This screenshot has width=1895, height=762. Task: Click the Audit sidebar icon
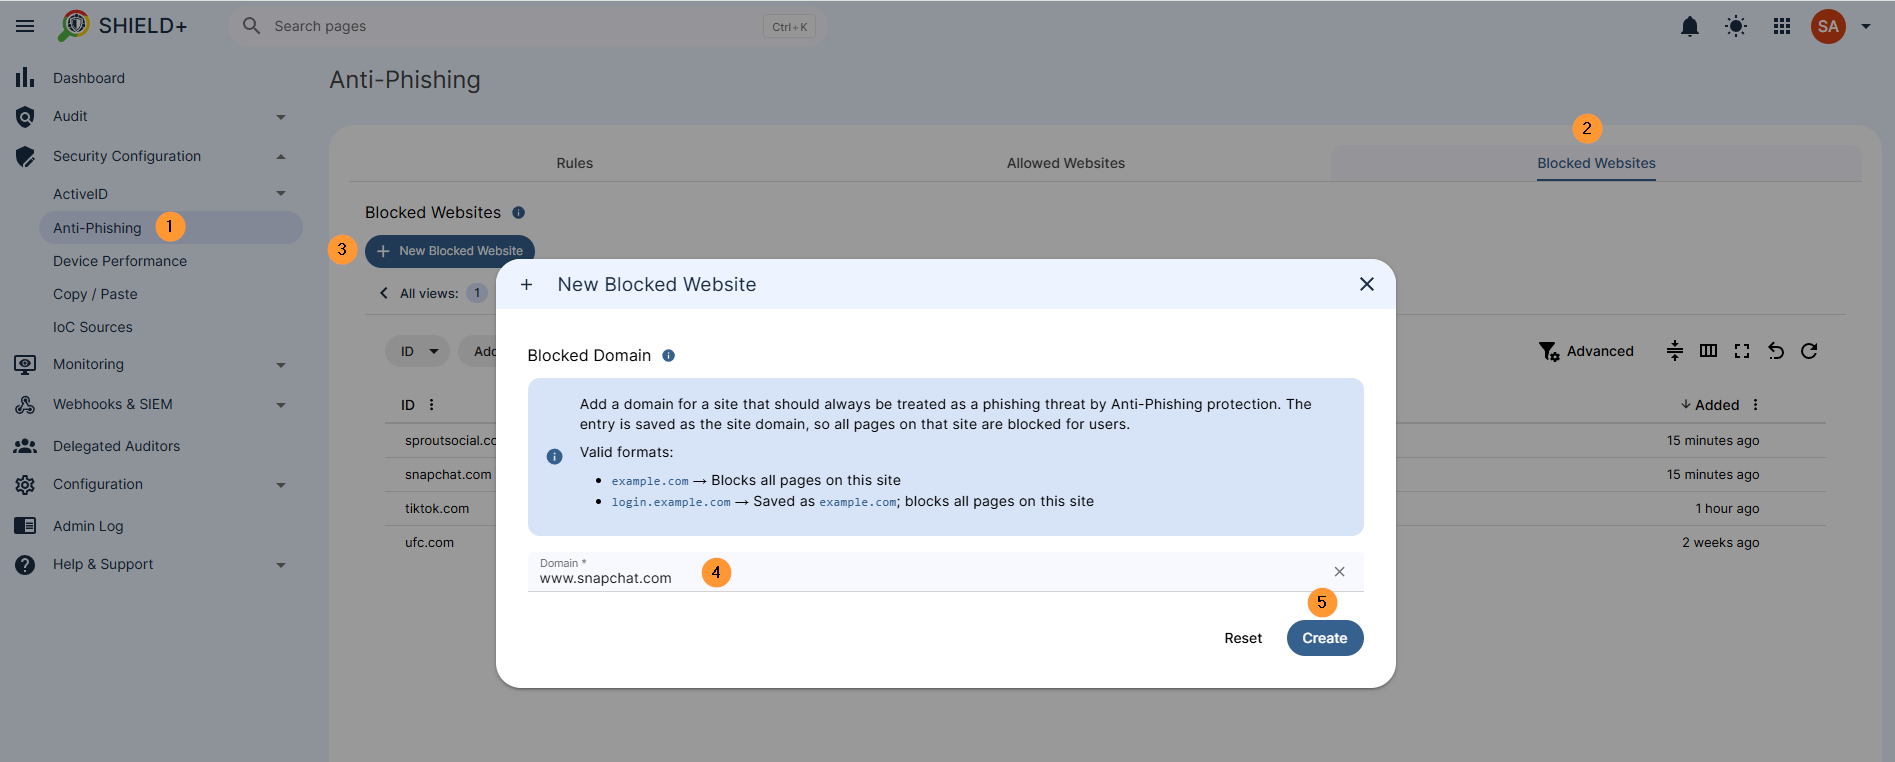click(25, 117)
